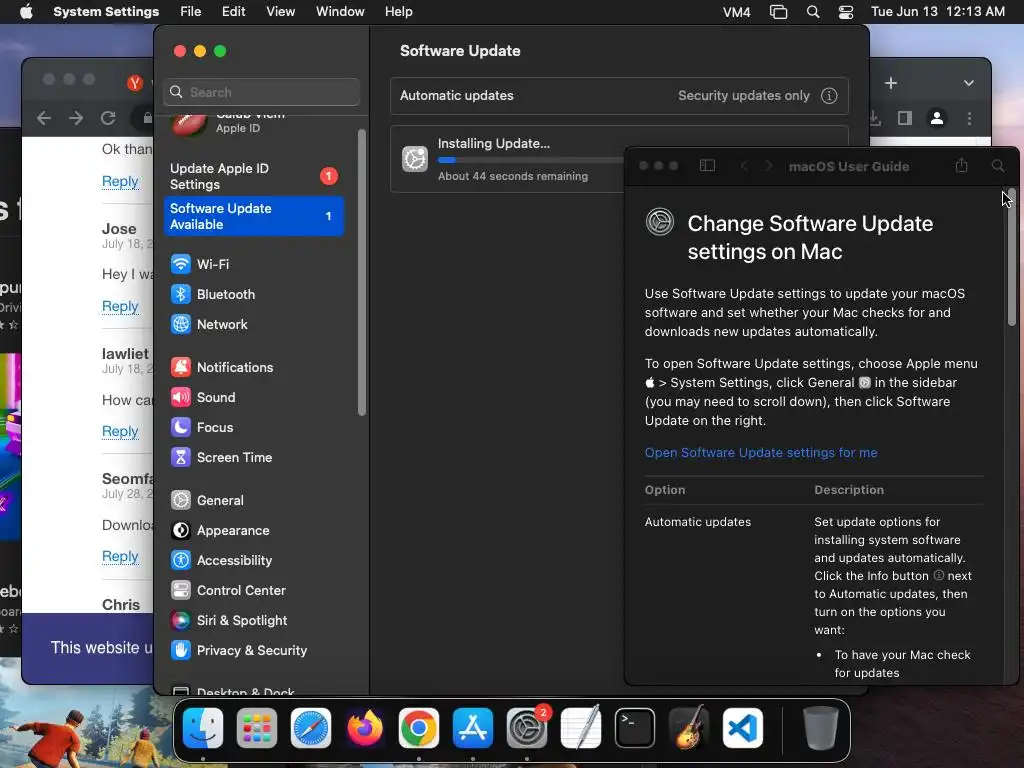Open Finder from the Dock

coord(203,728)
